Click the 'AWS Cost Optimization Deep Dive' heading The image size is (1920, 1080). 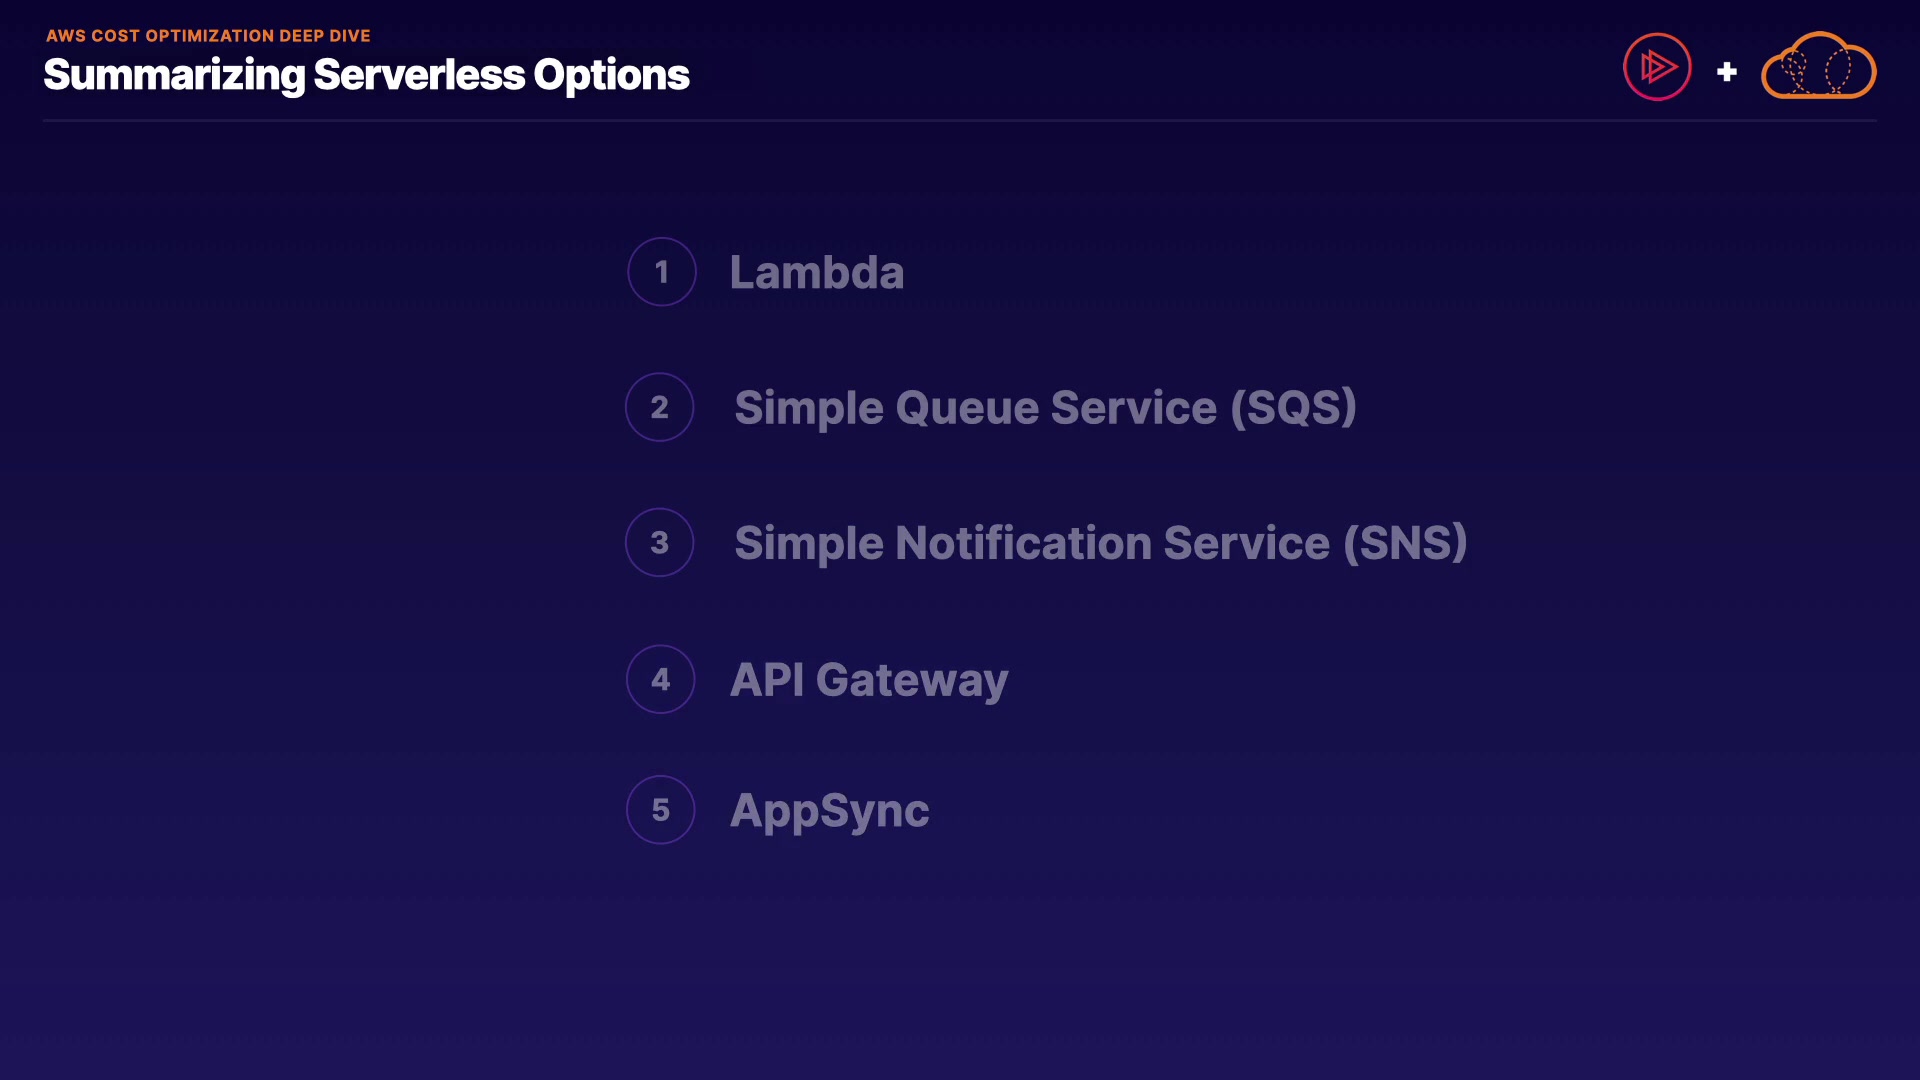[x=208, y=36]
